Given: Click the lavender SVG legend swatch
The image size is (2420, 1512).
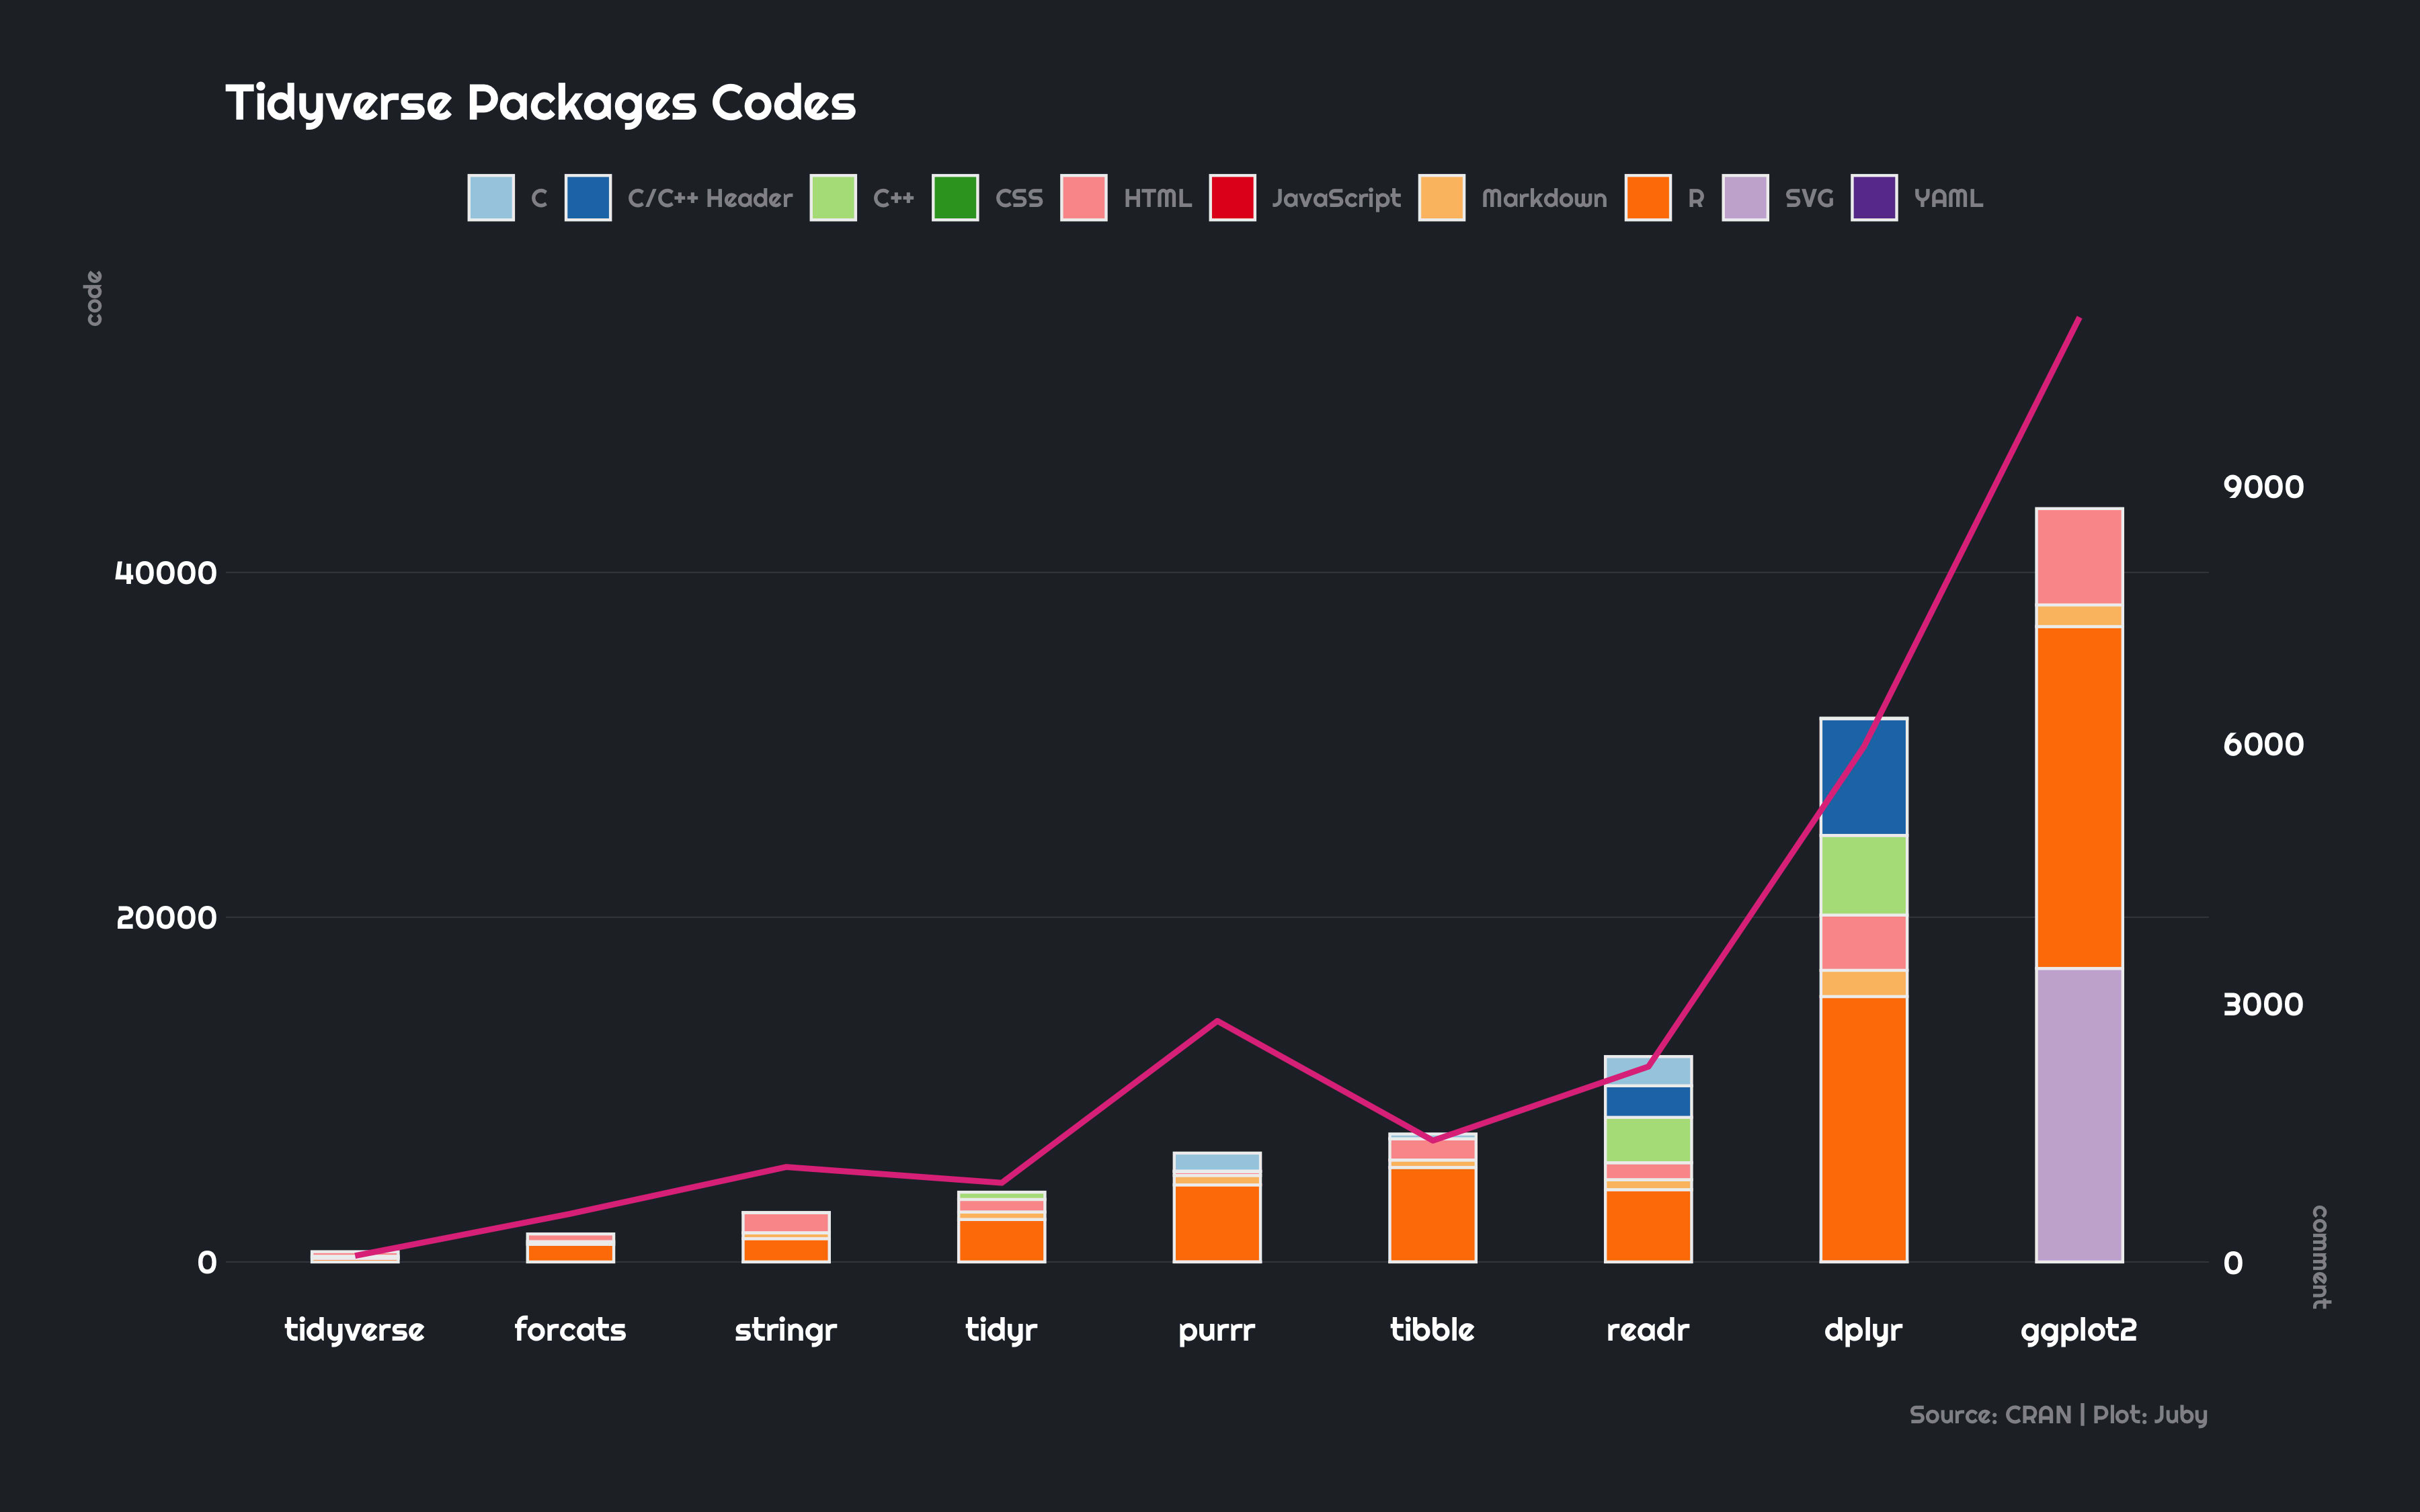Looking at the screenshot, I should pos(1745,198).
